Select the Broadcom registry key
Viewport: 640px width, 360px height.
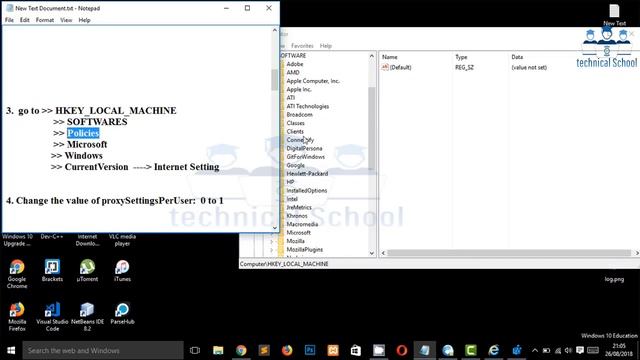299,115
